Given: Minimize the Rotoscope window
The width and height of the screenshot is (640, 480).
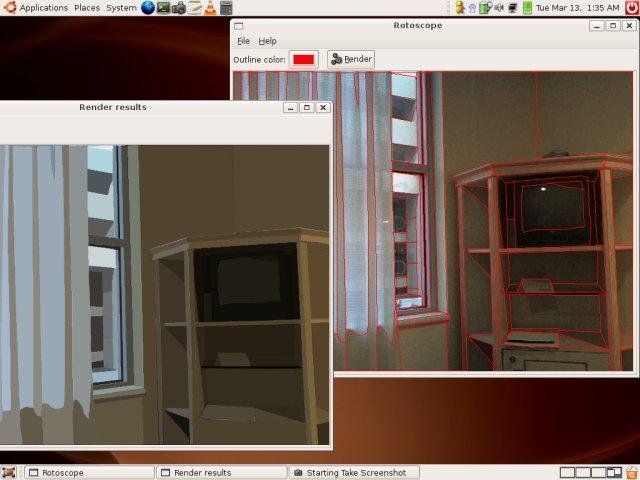Looking at the screenshot, I should [596, 26].
